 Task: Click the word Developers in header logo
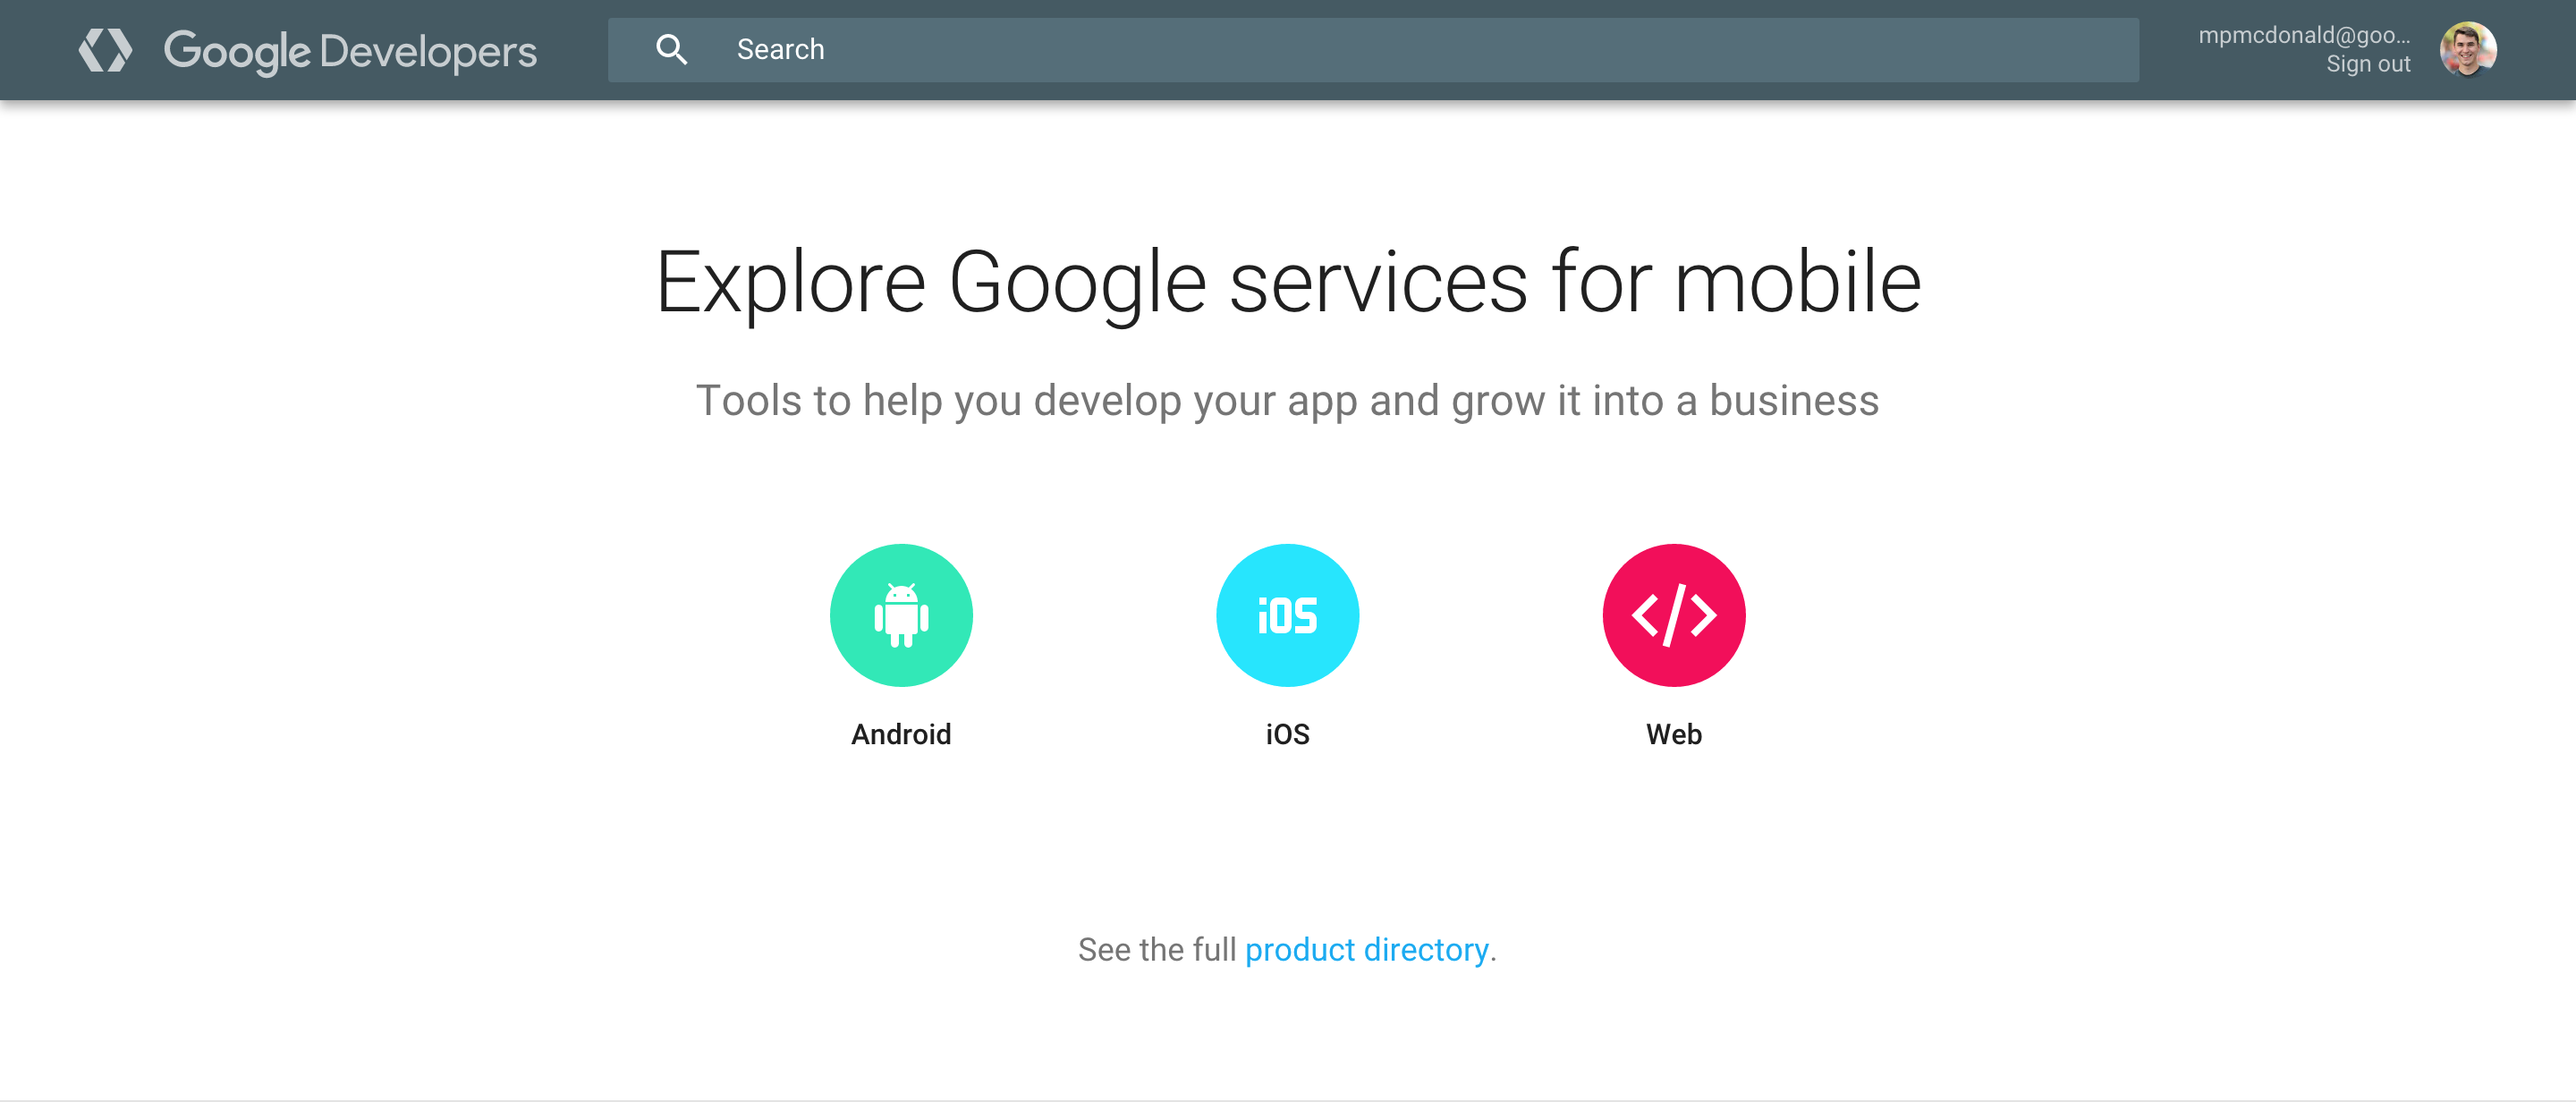point(428,50)
